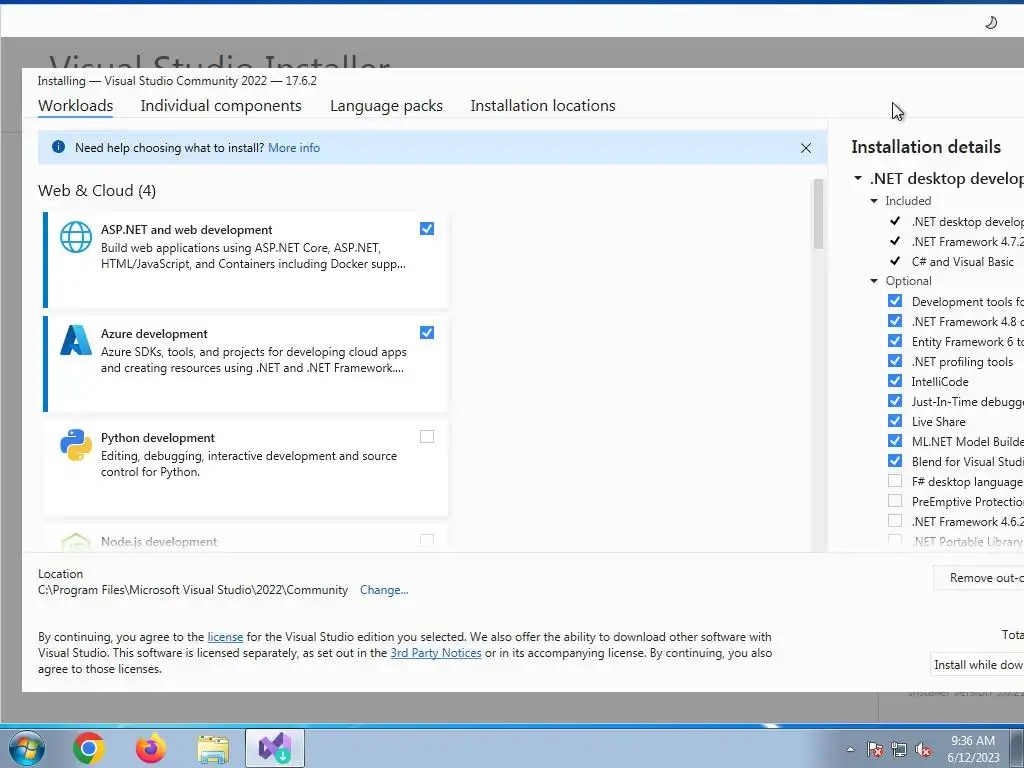Click the Node.js development logo icon

(x=76, y=543)
